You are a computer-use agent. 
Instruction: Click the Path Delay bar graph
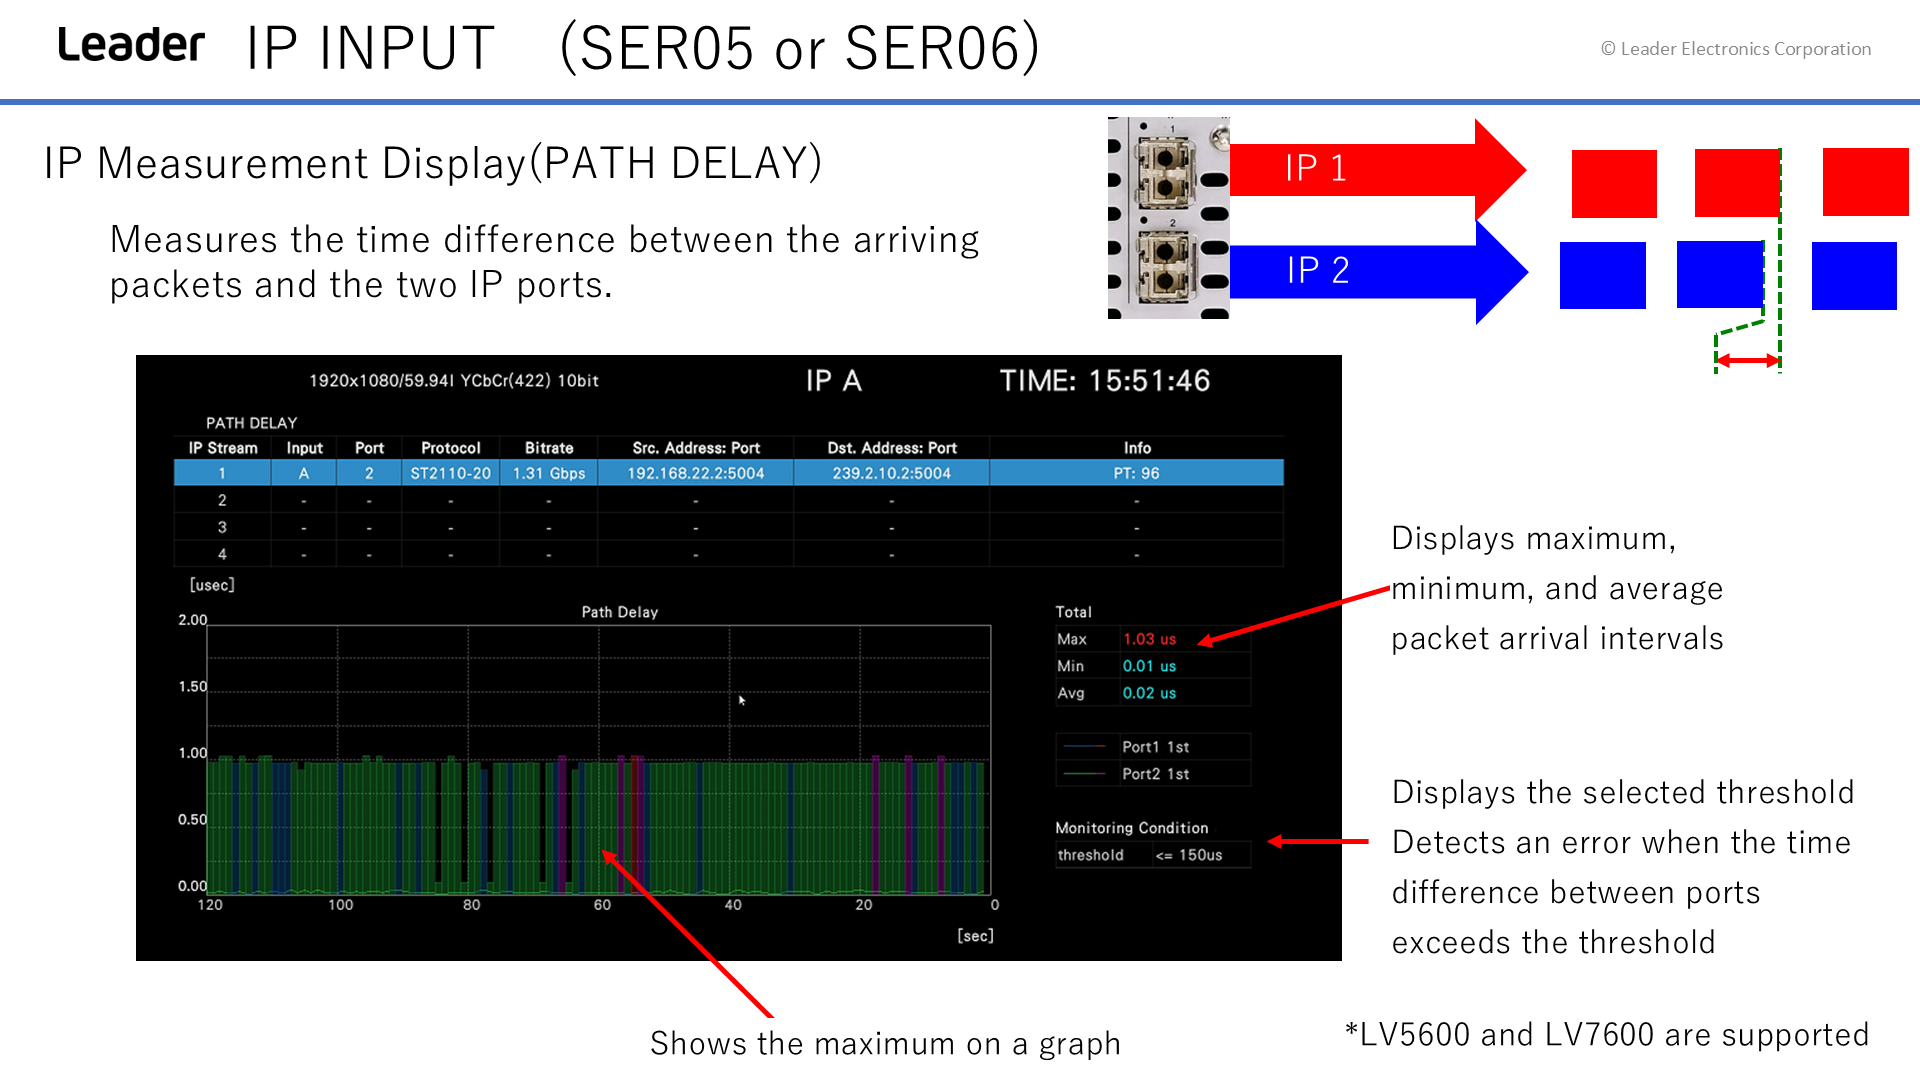coord(598,760)
